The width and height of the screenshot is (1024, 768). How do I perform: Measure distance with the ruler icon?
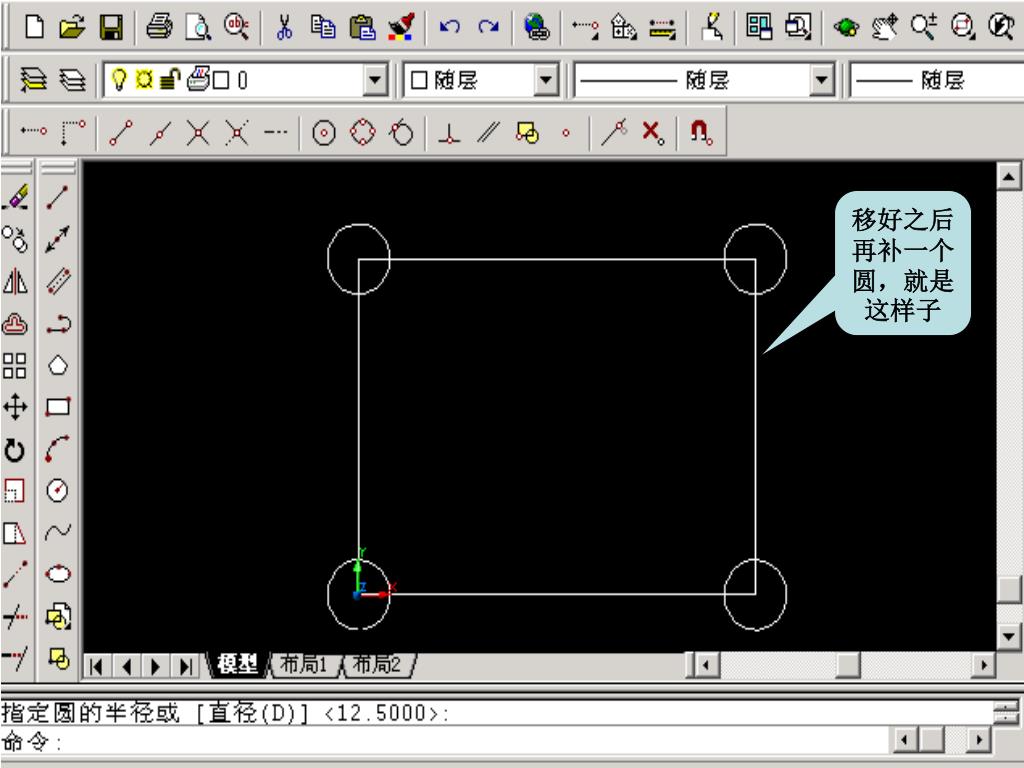(x=663, y=27)
